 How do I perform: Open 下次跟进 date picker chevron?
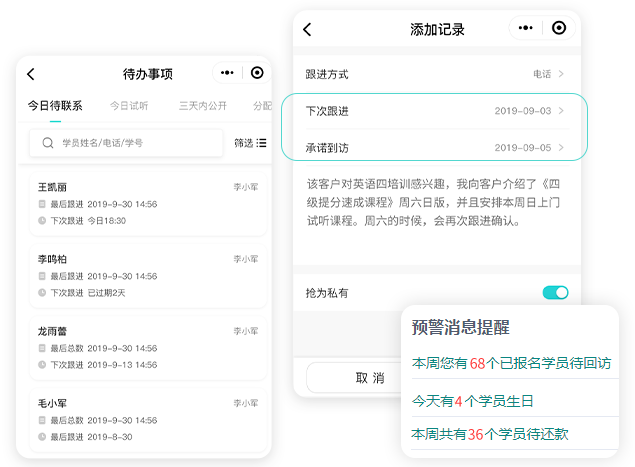coord(561,111)
